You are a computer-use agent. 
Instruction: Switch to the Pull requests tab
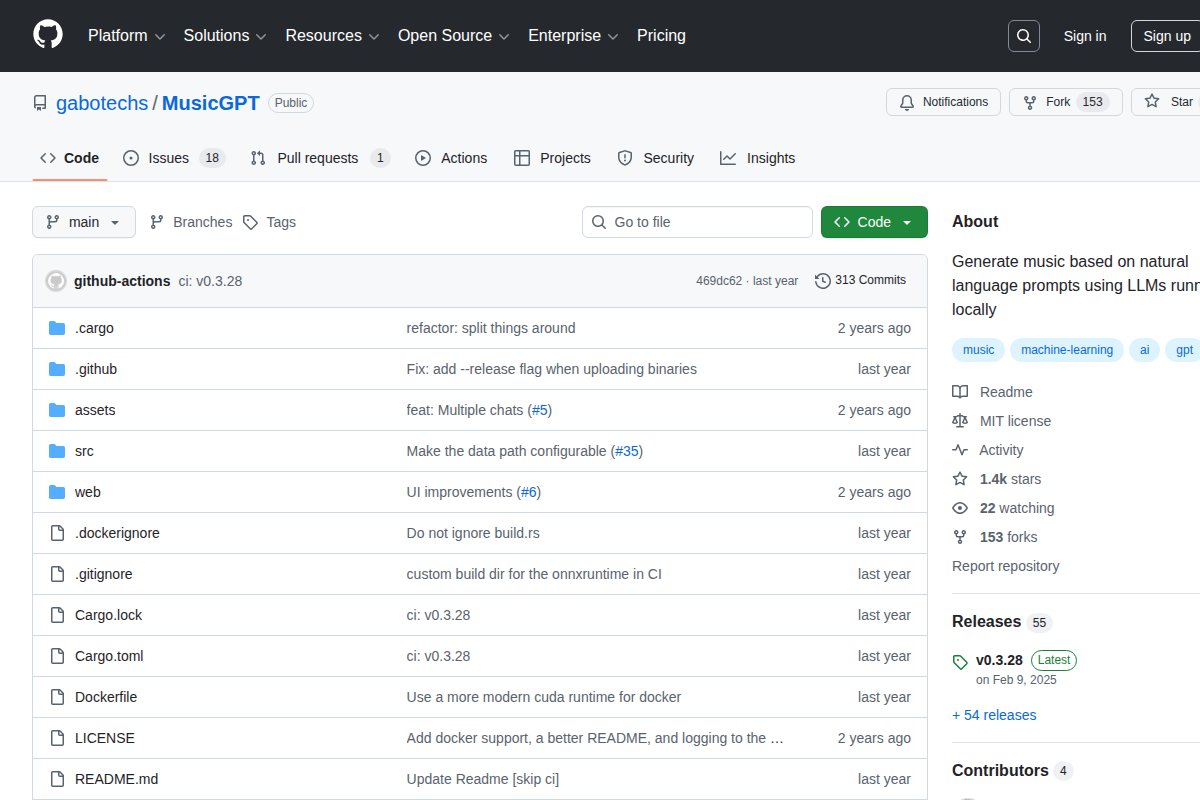point(318,158)
